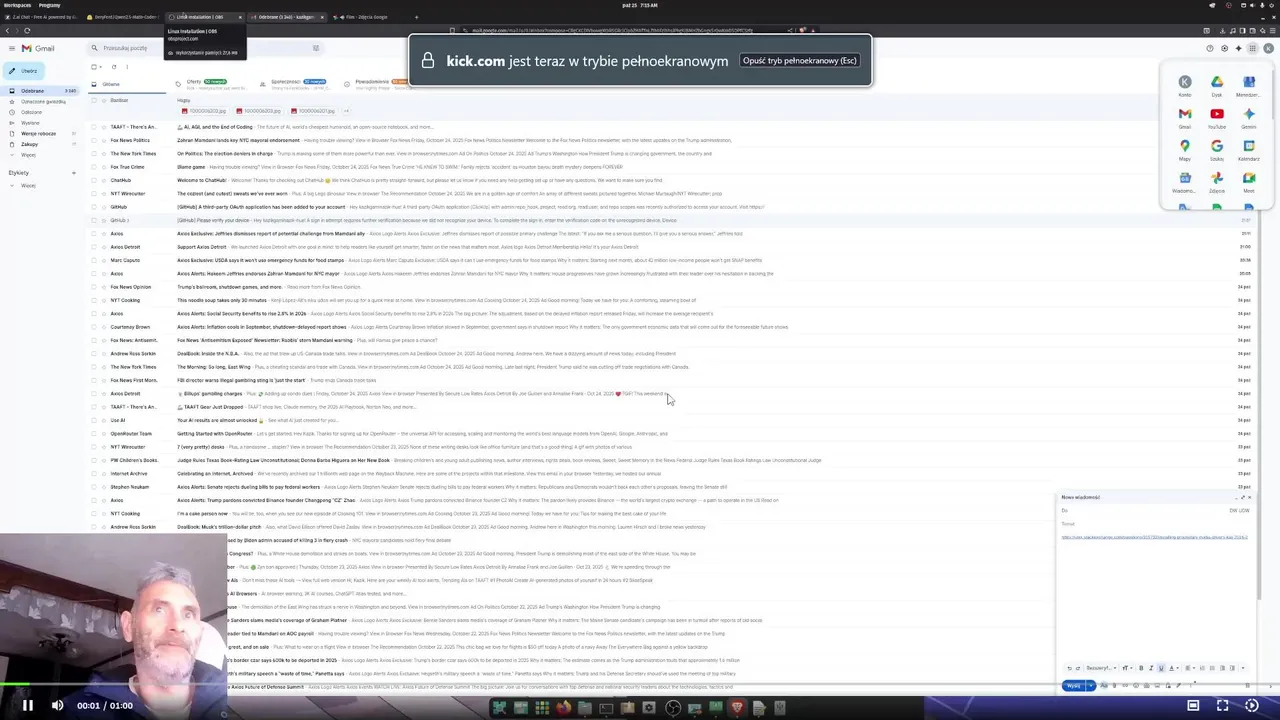
Task: Toggle Gmail main menu hamburger
Action: point(12,48)
